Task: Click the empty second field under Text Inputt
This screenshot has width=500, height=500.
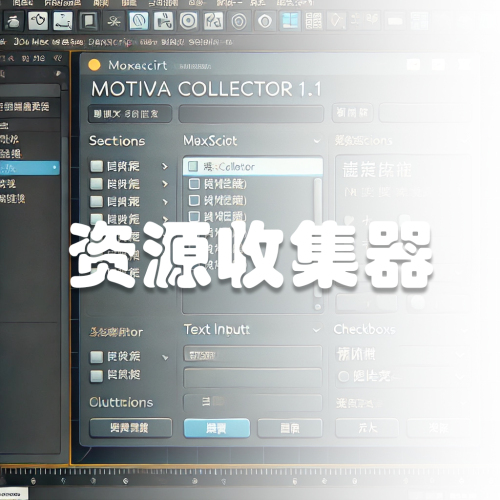Action: (x=252, y=378)
